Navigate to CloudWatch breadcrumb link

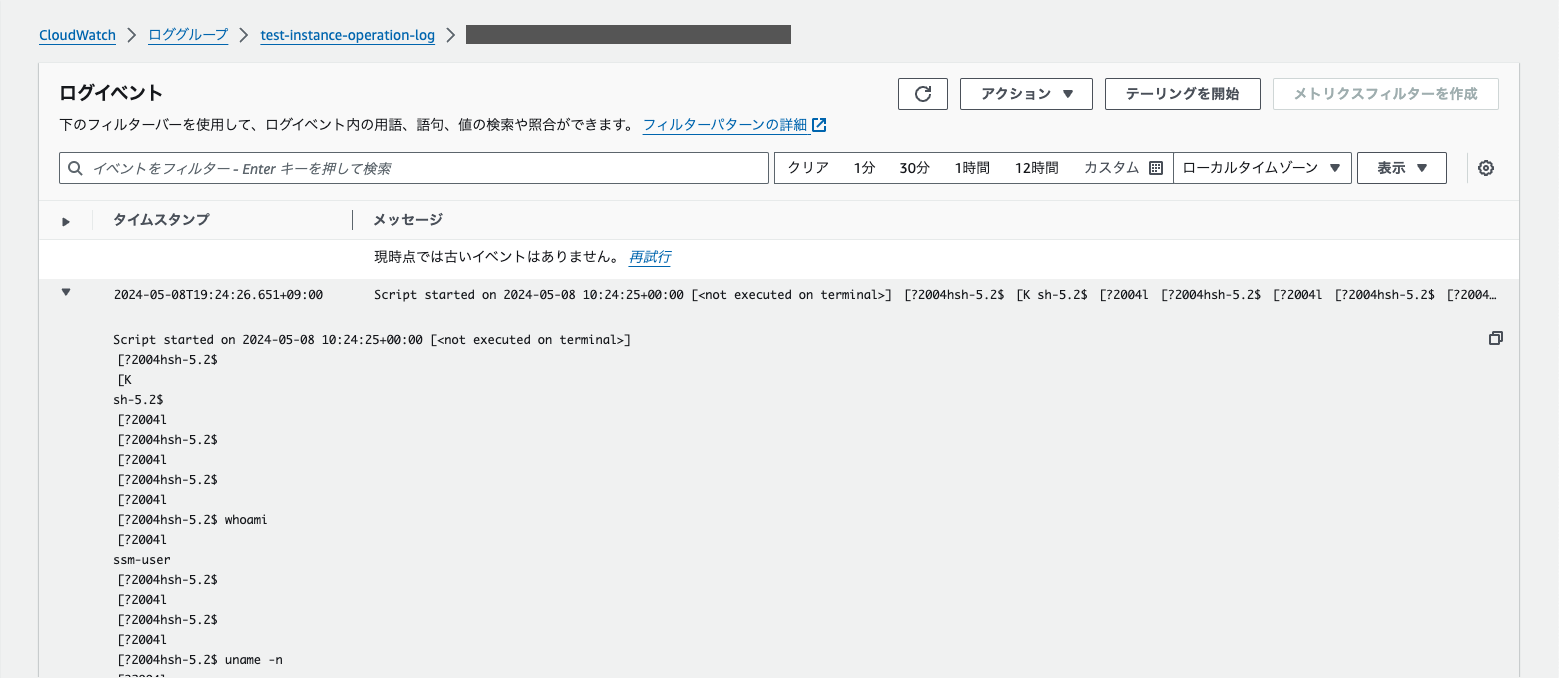77,35
